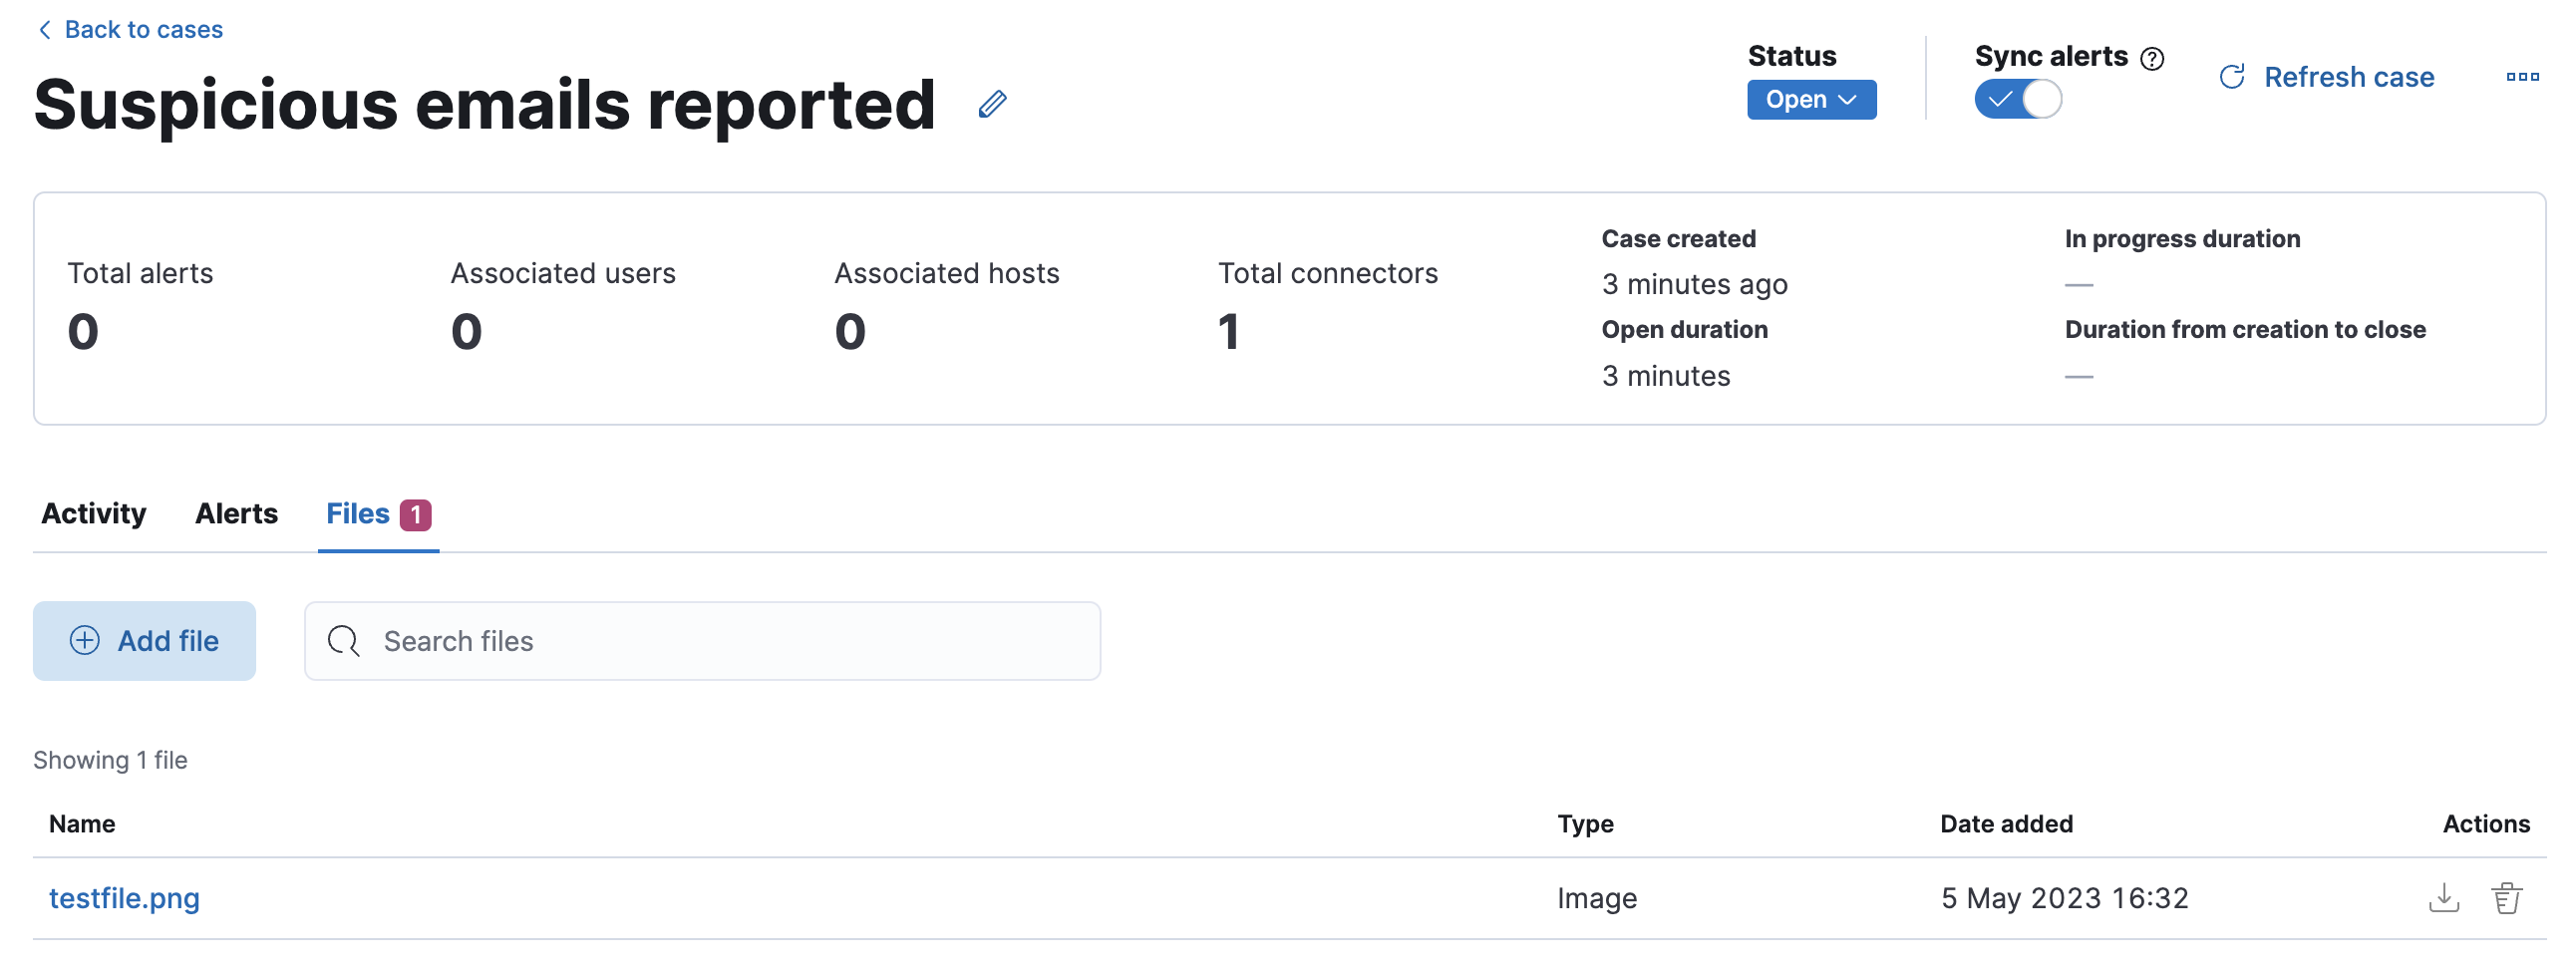Download testfile.png using the download icon
Viewport: 2576px width, 975px height.
2443,897
